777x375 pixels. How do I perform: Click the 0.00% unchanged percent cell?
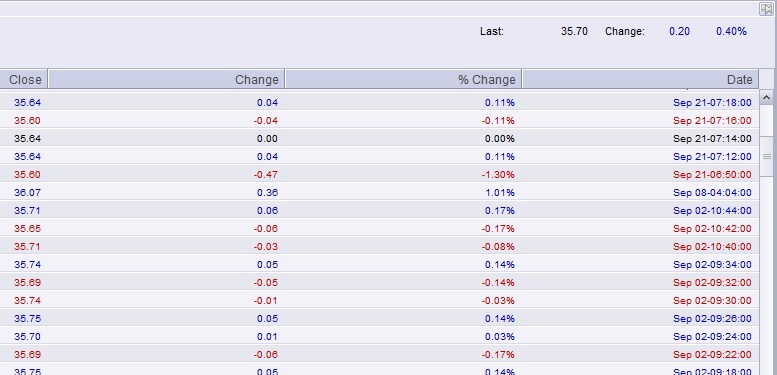coord(500,139)
